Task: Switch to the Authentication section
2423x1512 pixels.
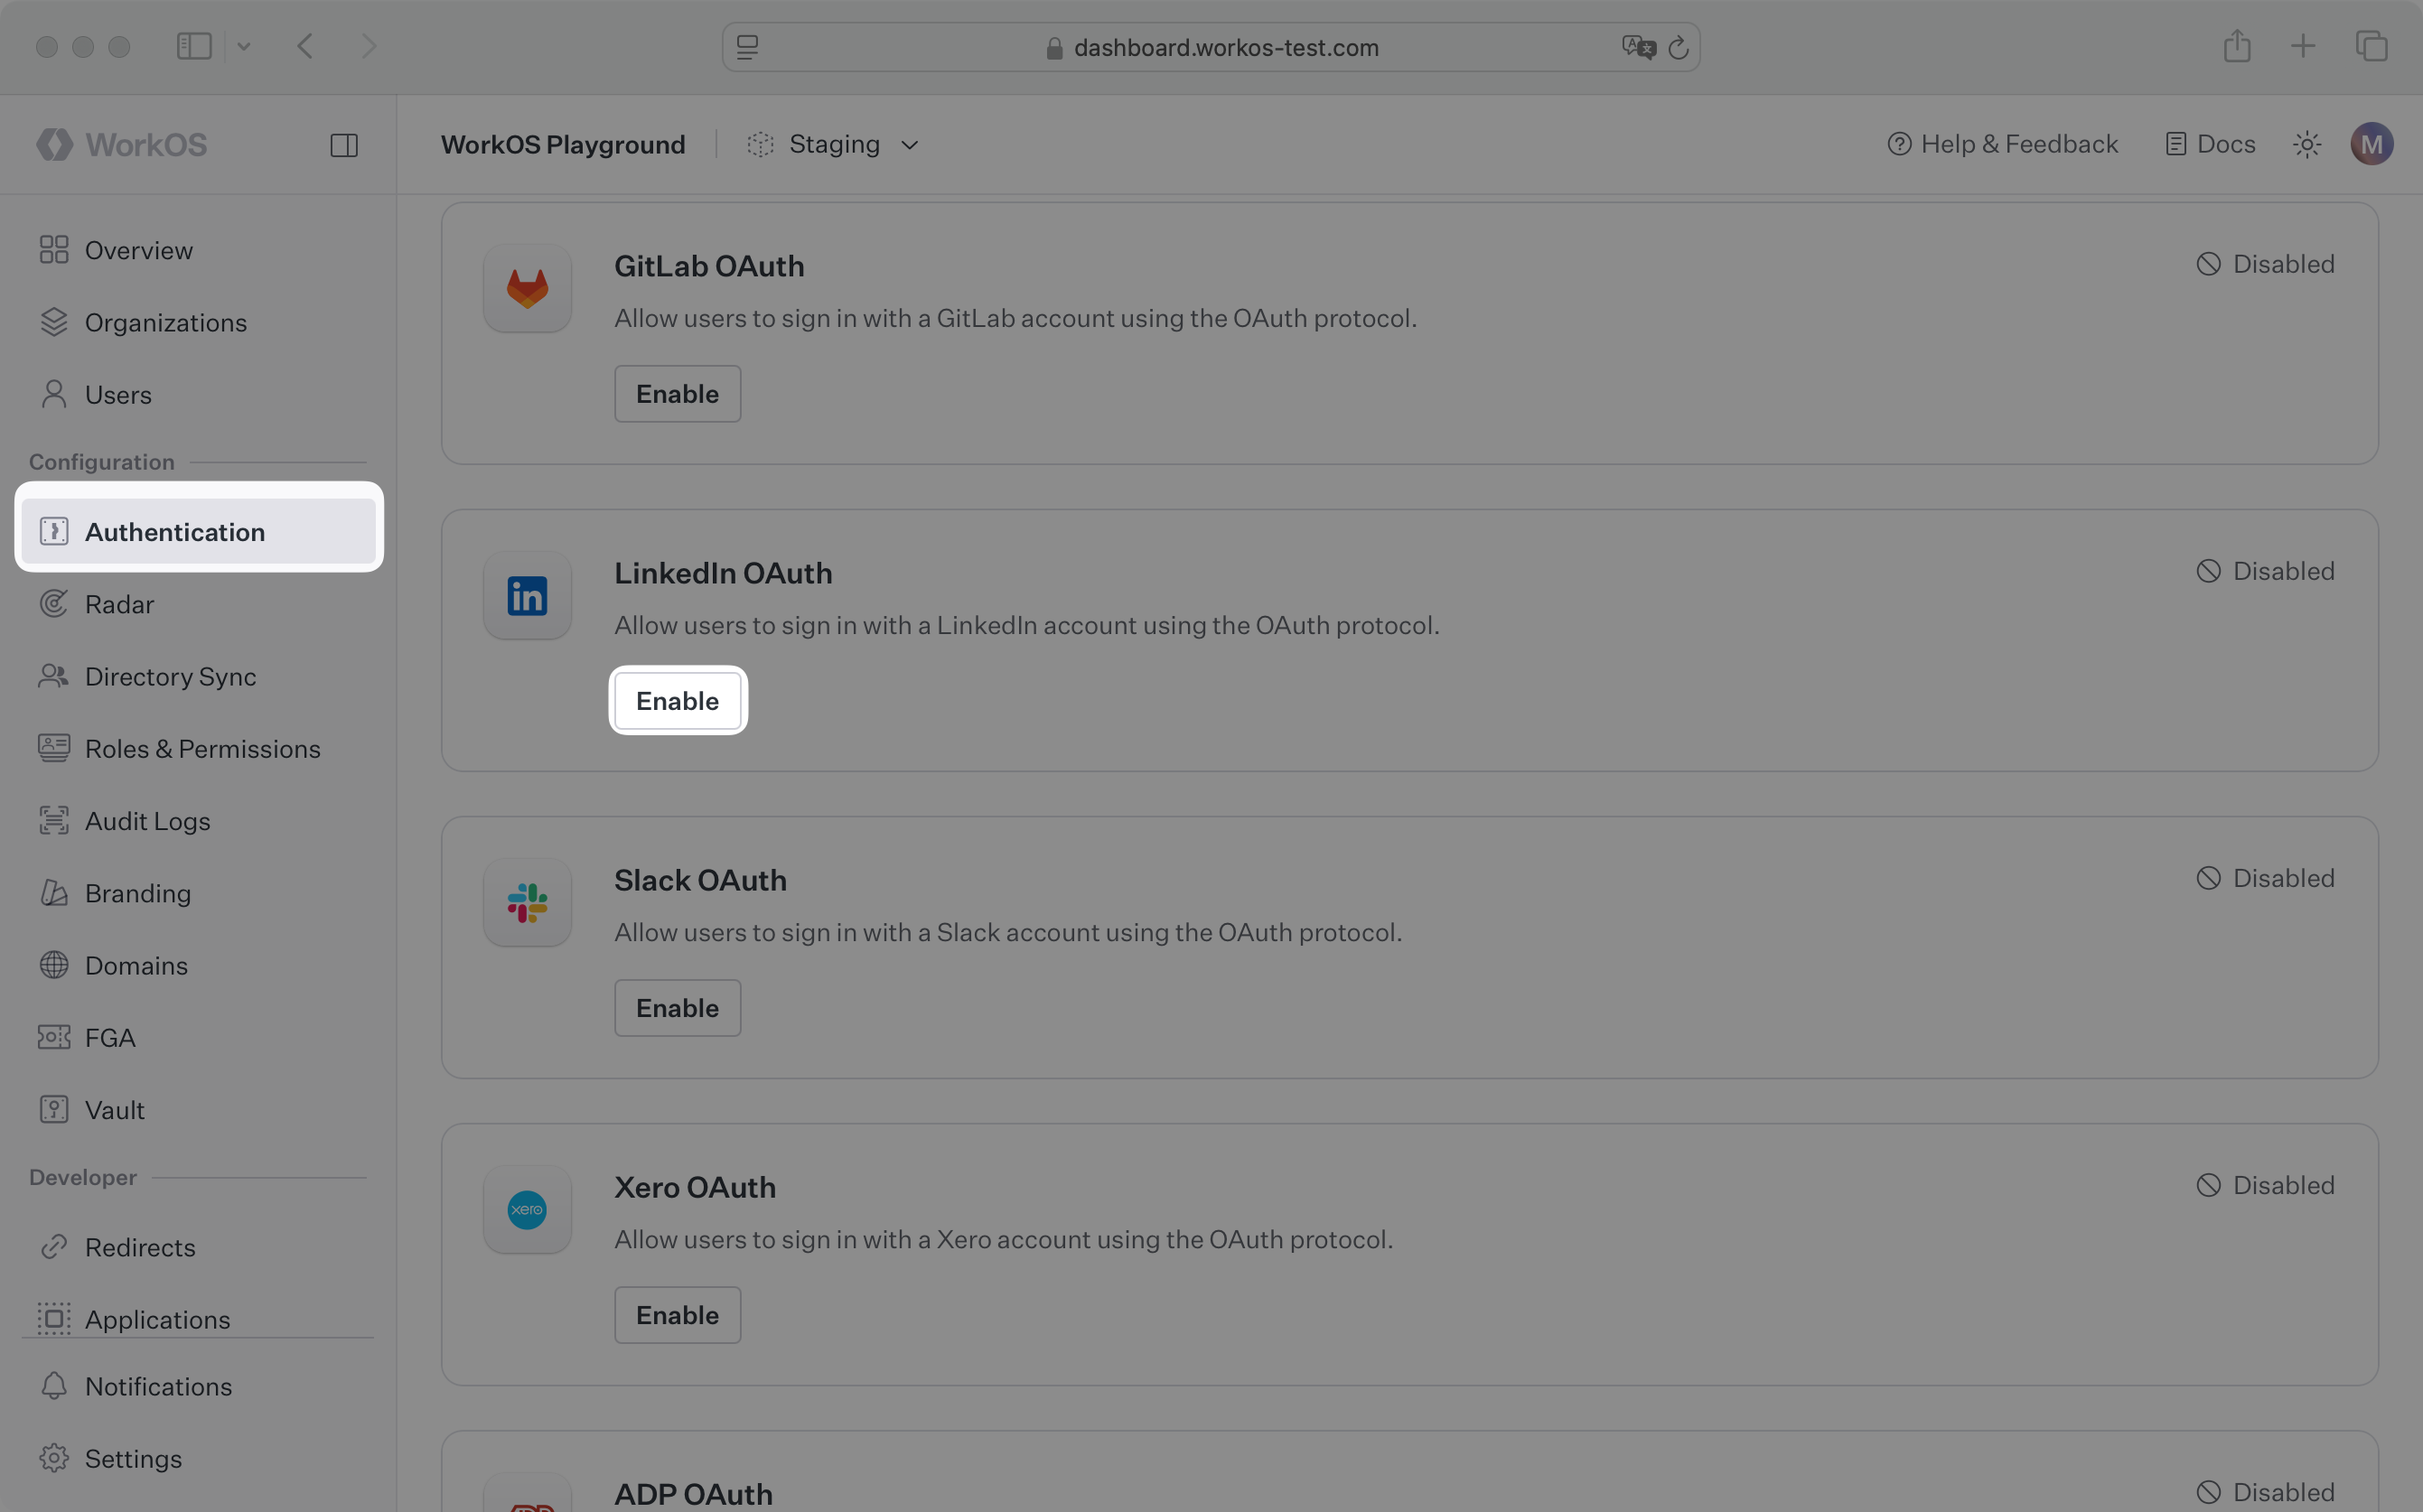Action: coord(175,531)
